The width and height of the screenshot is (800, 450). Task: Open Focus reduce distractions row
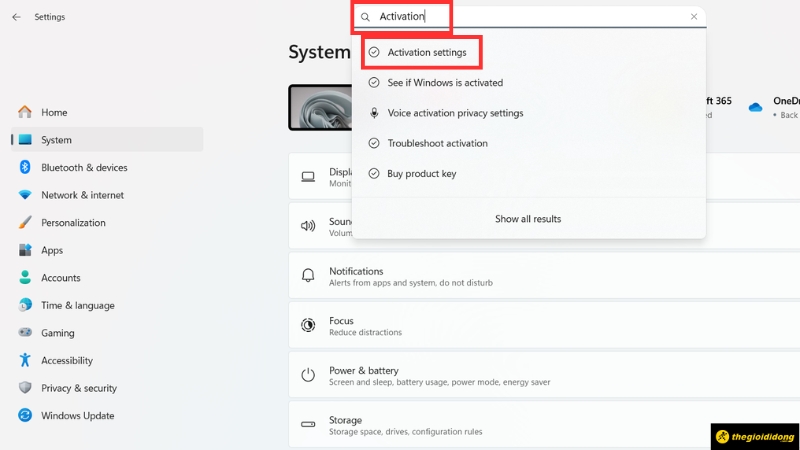pos(544,326)
